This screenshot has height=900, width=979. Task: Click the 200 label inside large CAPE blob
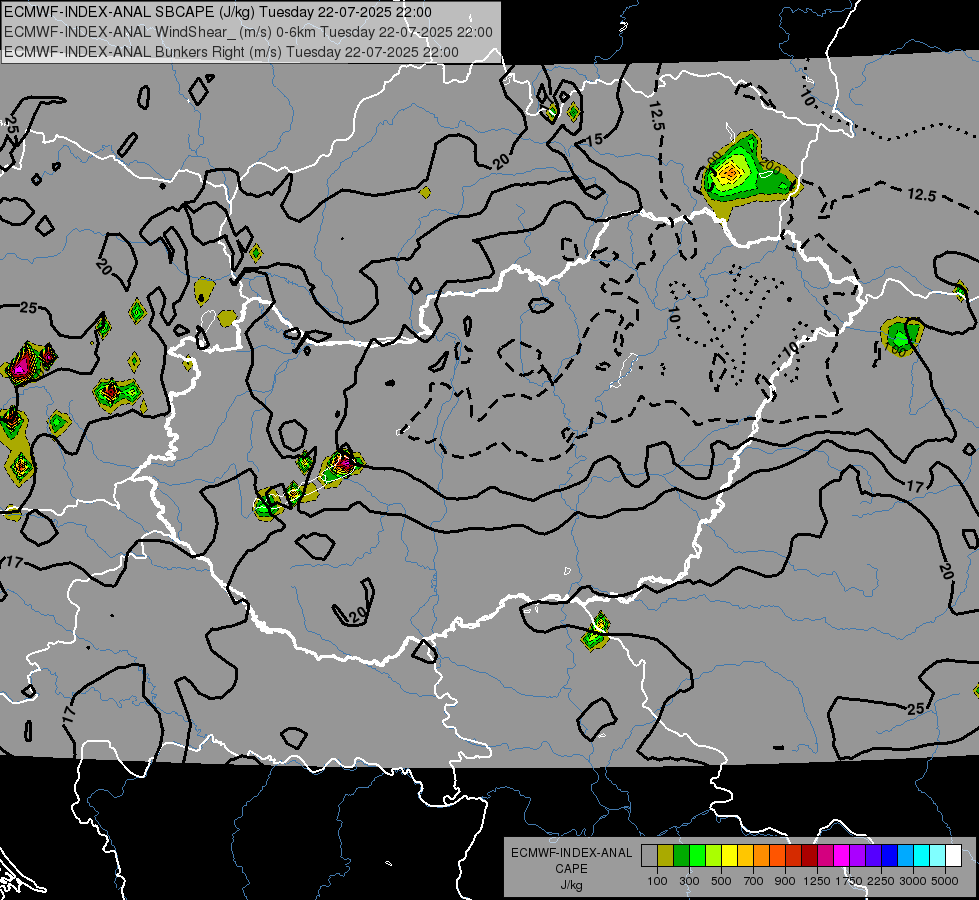(x=771, y=166)
